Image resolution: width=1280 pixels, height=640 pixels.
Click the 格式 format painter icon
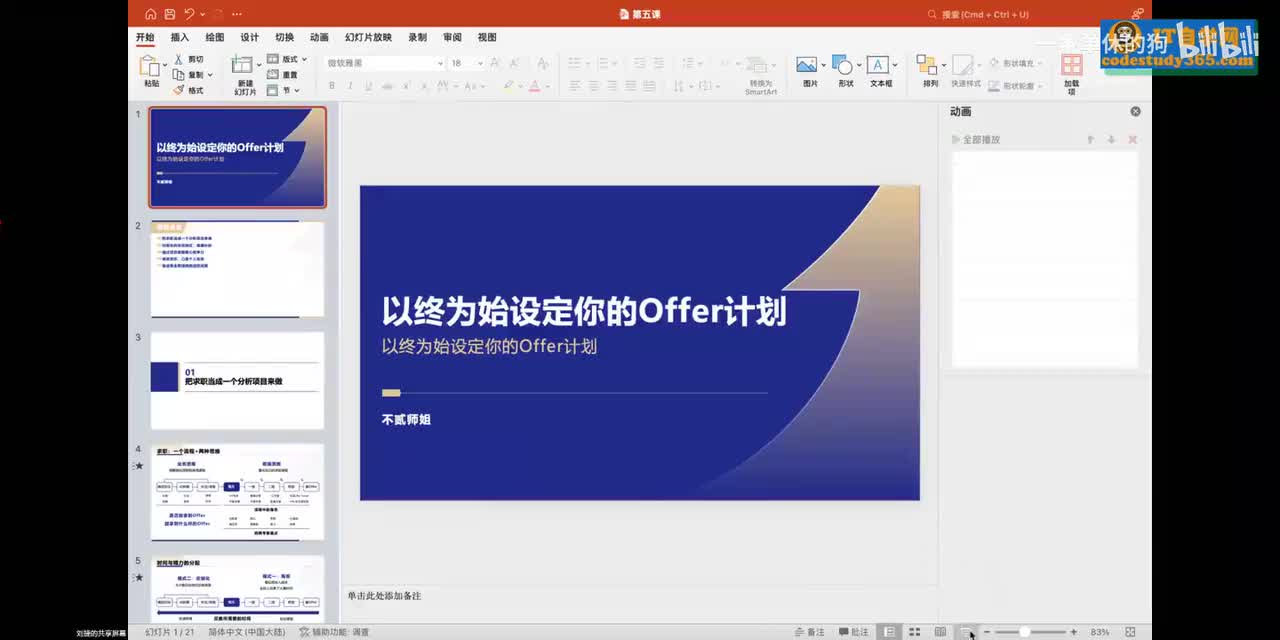pos(179,90)
